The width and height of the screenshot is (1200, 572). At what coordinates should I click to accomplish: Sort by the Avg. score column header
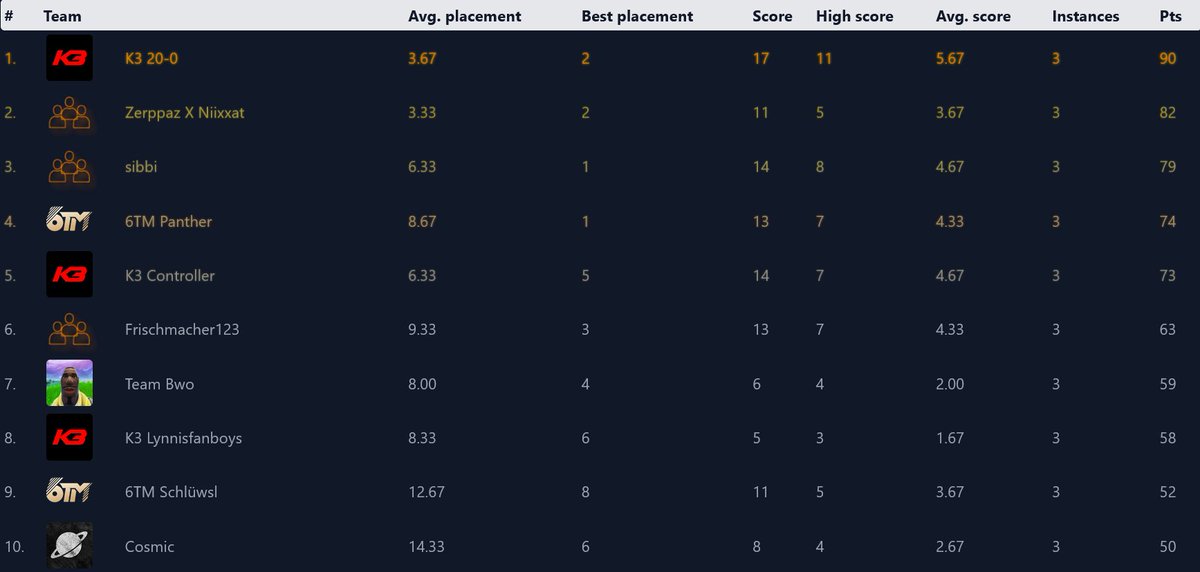[x=973, y=16]
